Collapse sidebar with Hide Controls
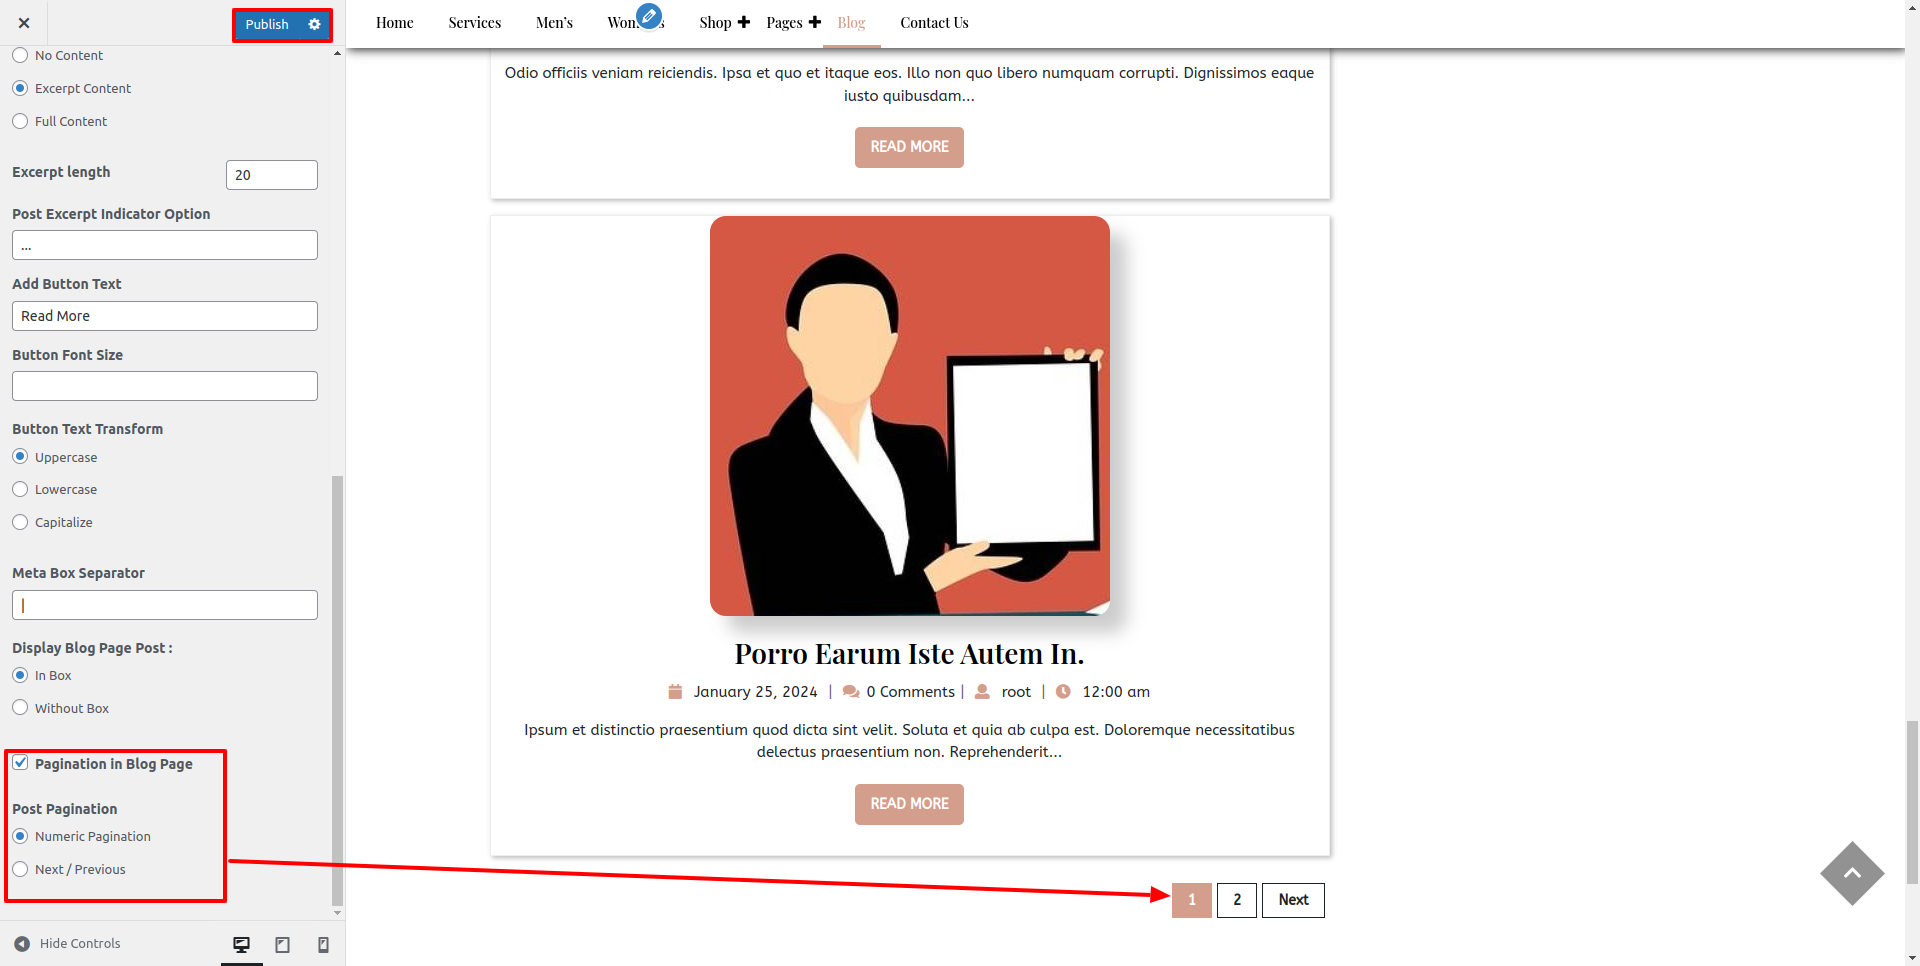The width and height of the screenshot is (1920, 966). click(x=67, y=943)
